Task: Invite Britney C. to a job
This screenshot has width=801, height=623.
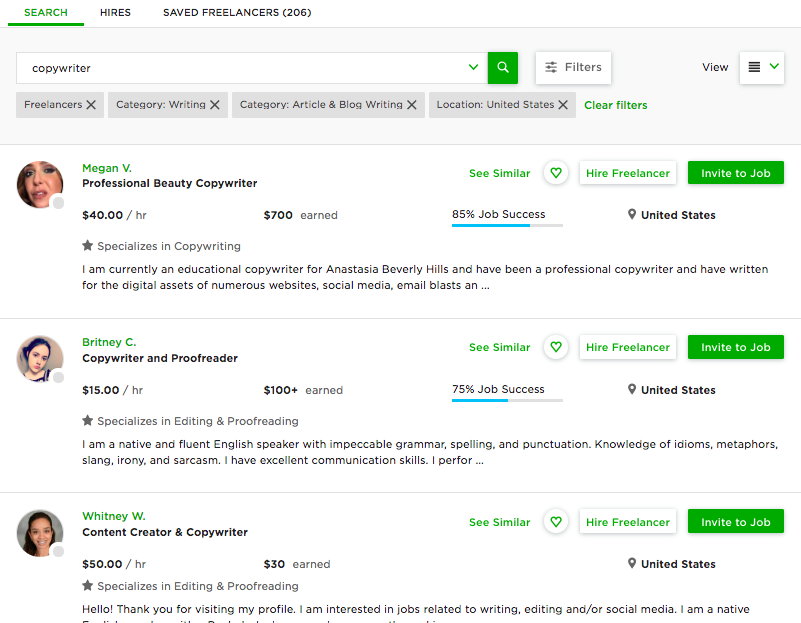Action: [735, 347]
